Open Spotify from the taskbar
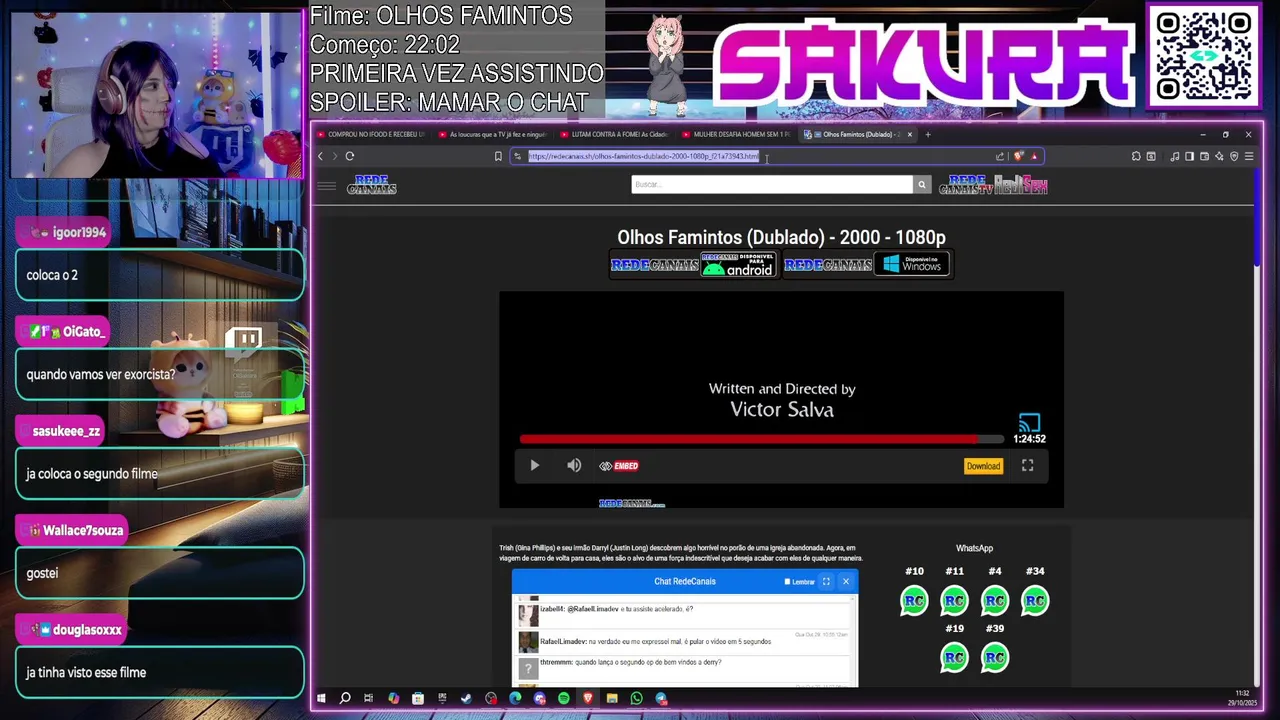Image resolution: width=1280 pixels, height=720 pixels. 564,698
